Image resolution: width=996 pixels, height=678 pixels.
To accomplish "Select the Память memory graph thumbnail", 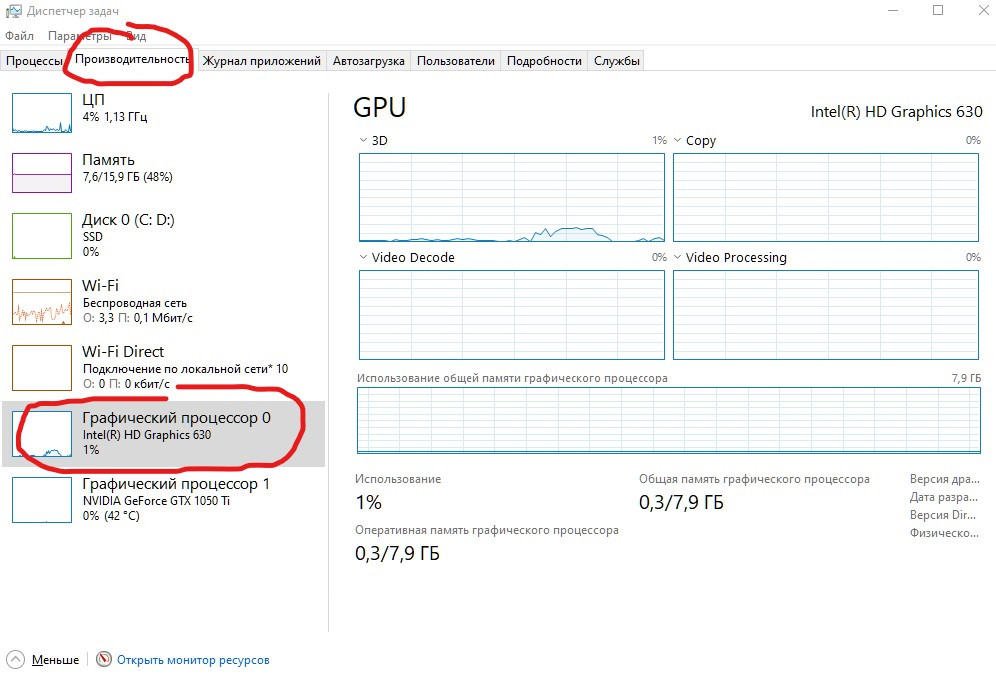I will (42, 172).
